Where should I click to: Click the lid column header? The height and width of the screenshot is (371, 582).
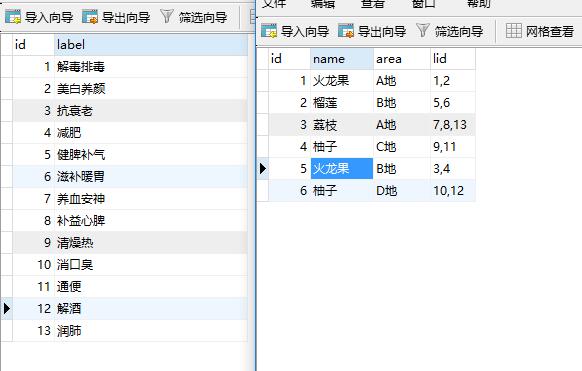pyautogui.click(x=453, y=59)
